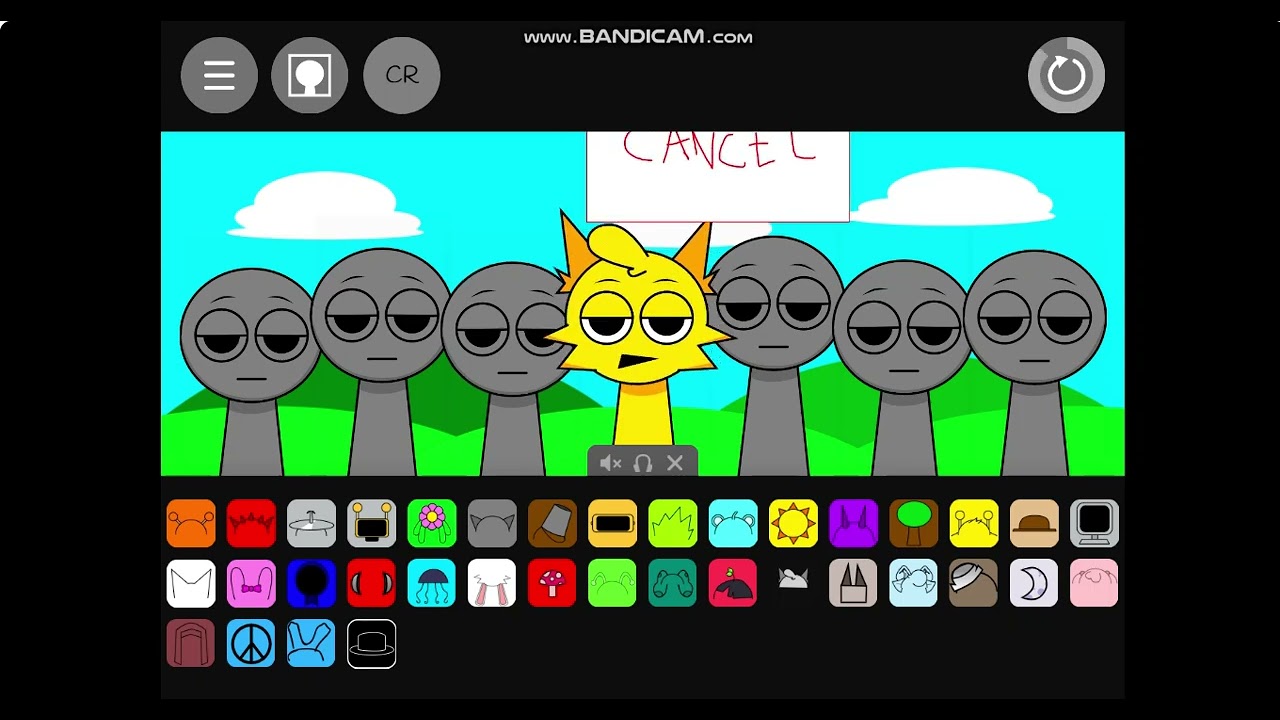
Task: Choose the blue peace-sign sound icon
Action: [x=251, y=644]
